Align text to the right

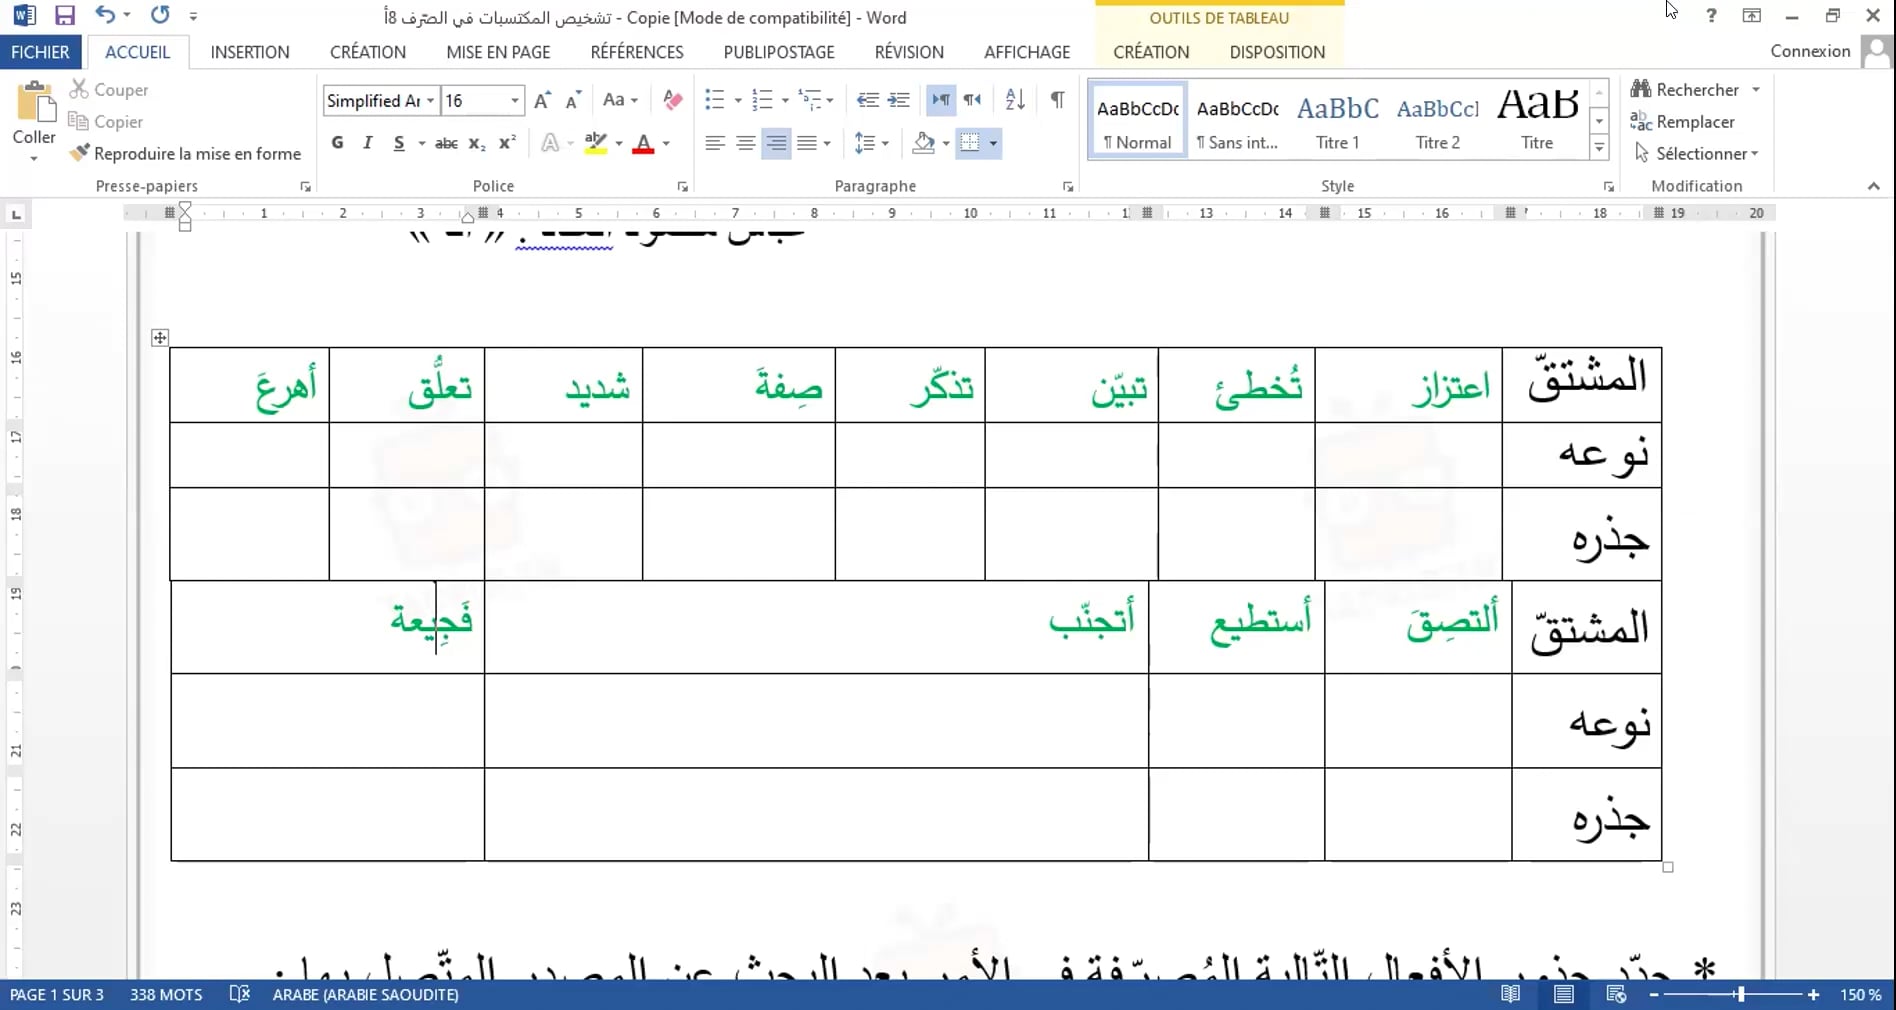click(x=776, y=143)
